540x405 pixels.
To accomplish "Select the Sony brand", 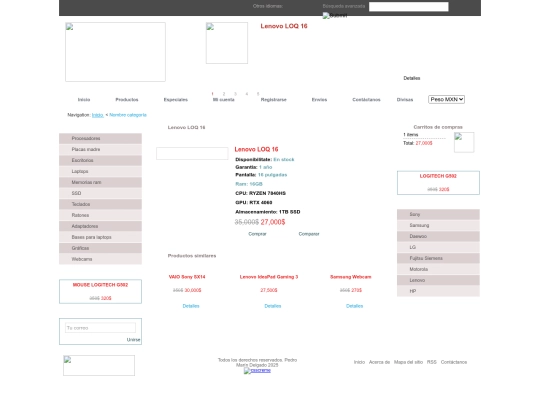I will pos(438,215).
